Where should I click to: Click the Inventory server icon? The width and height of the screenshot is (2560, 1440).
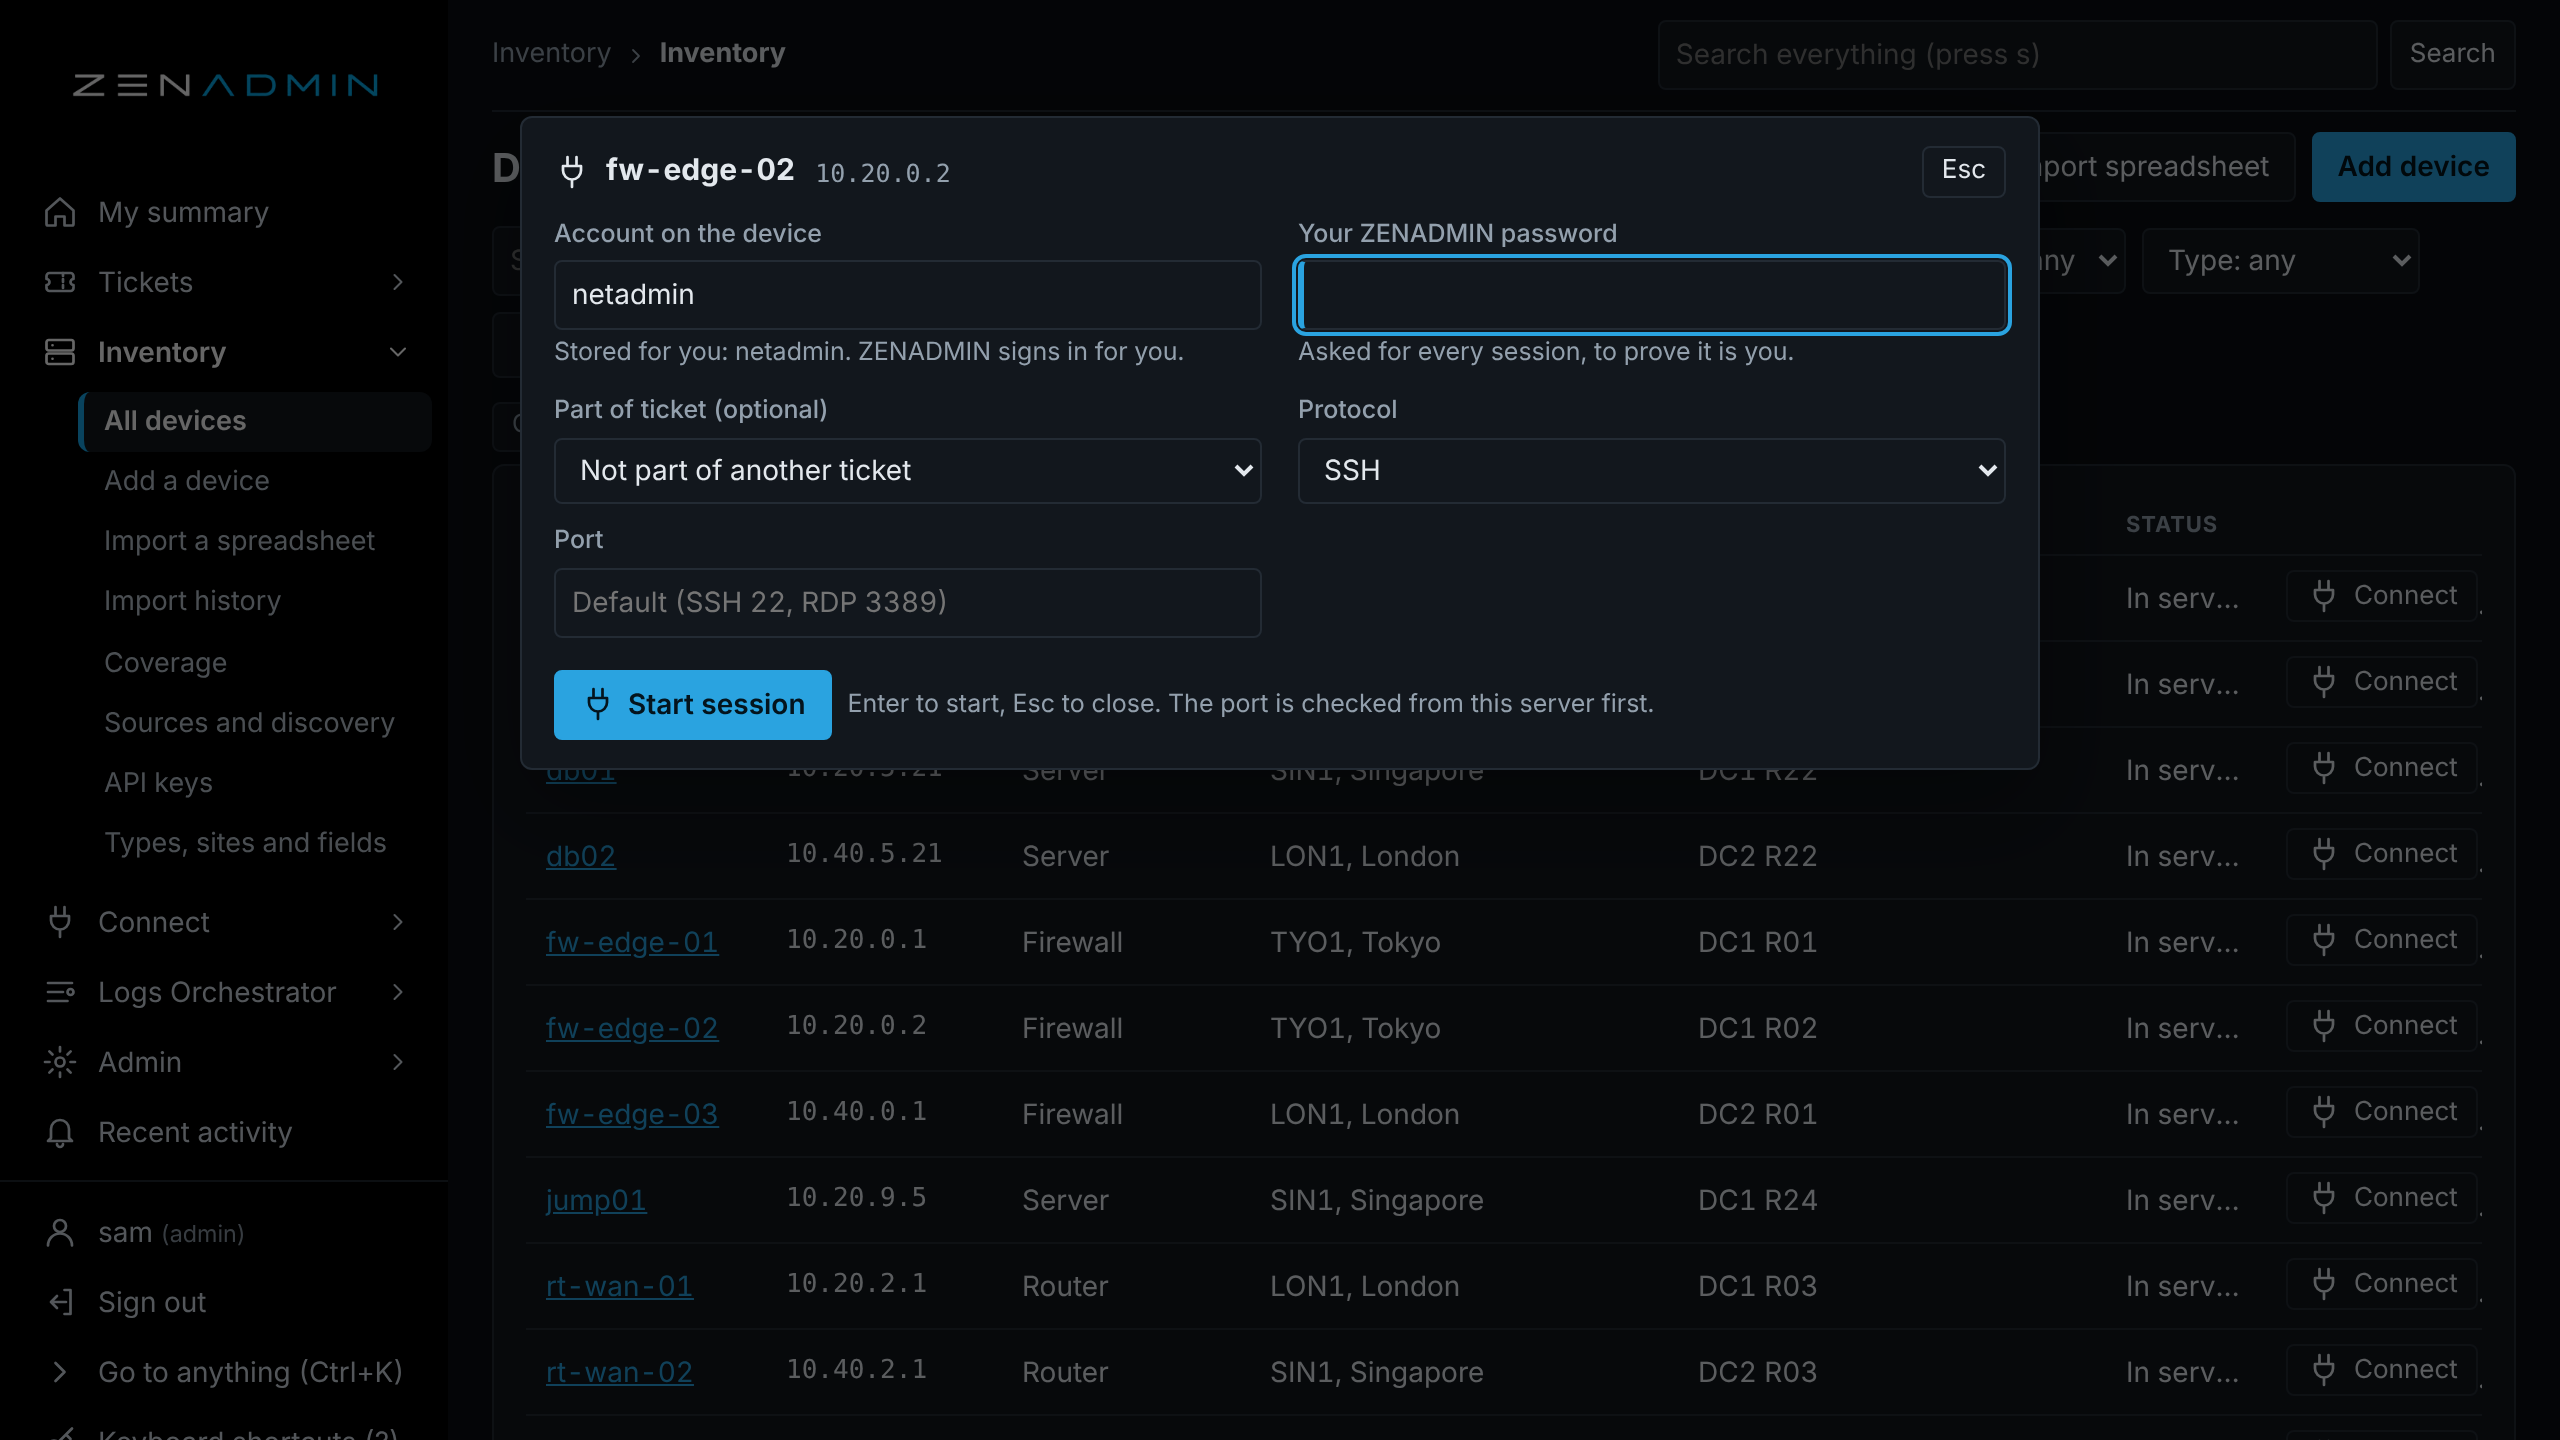[x=60, y=352]
